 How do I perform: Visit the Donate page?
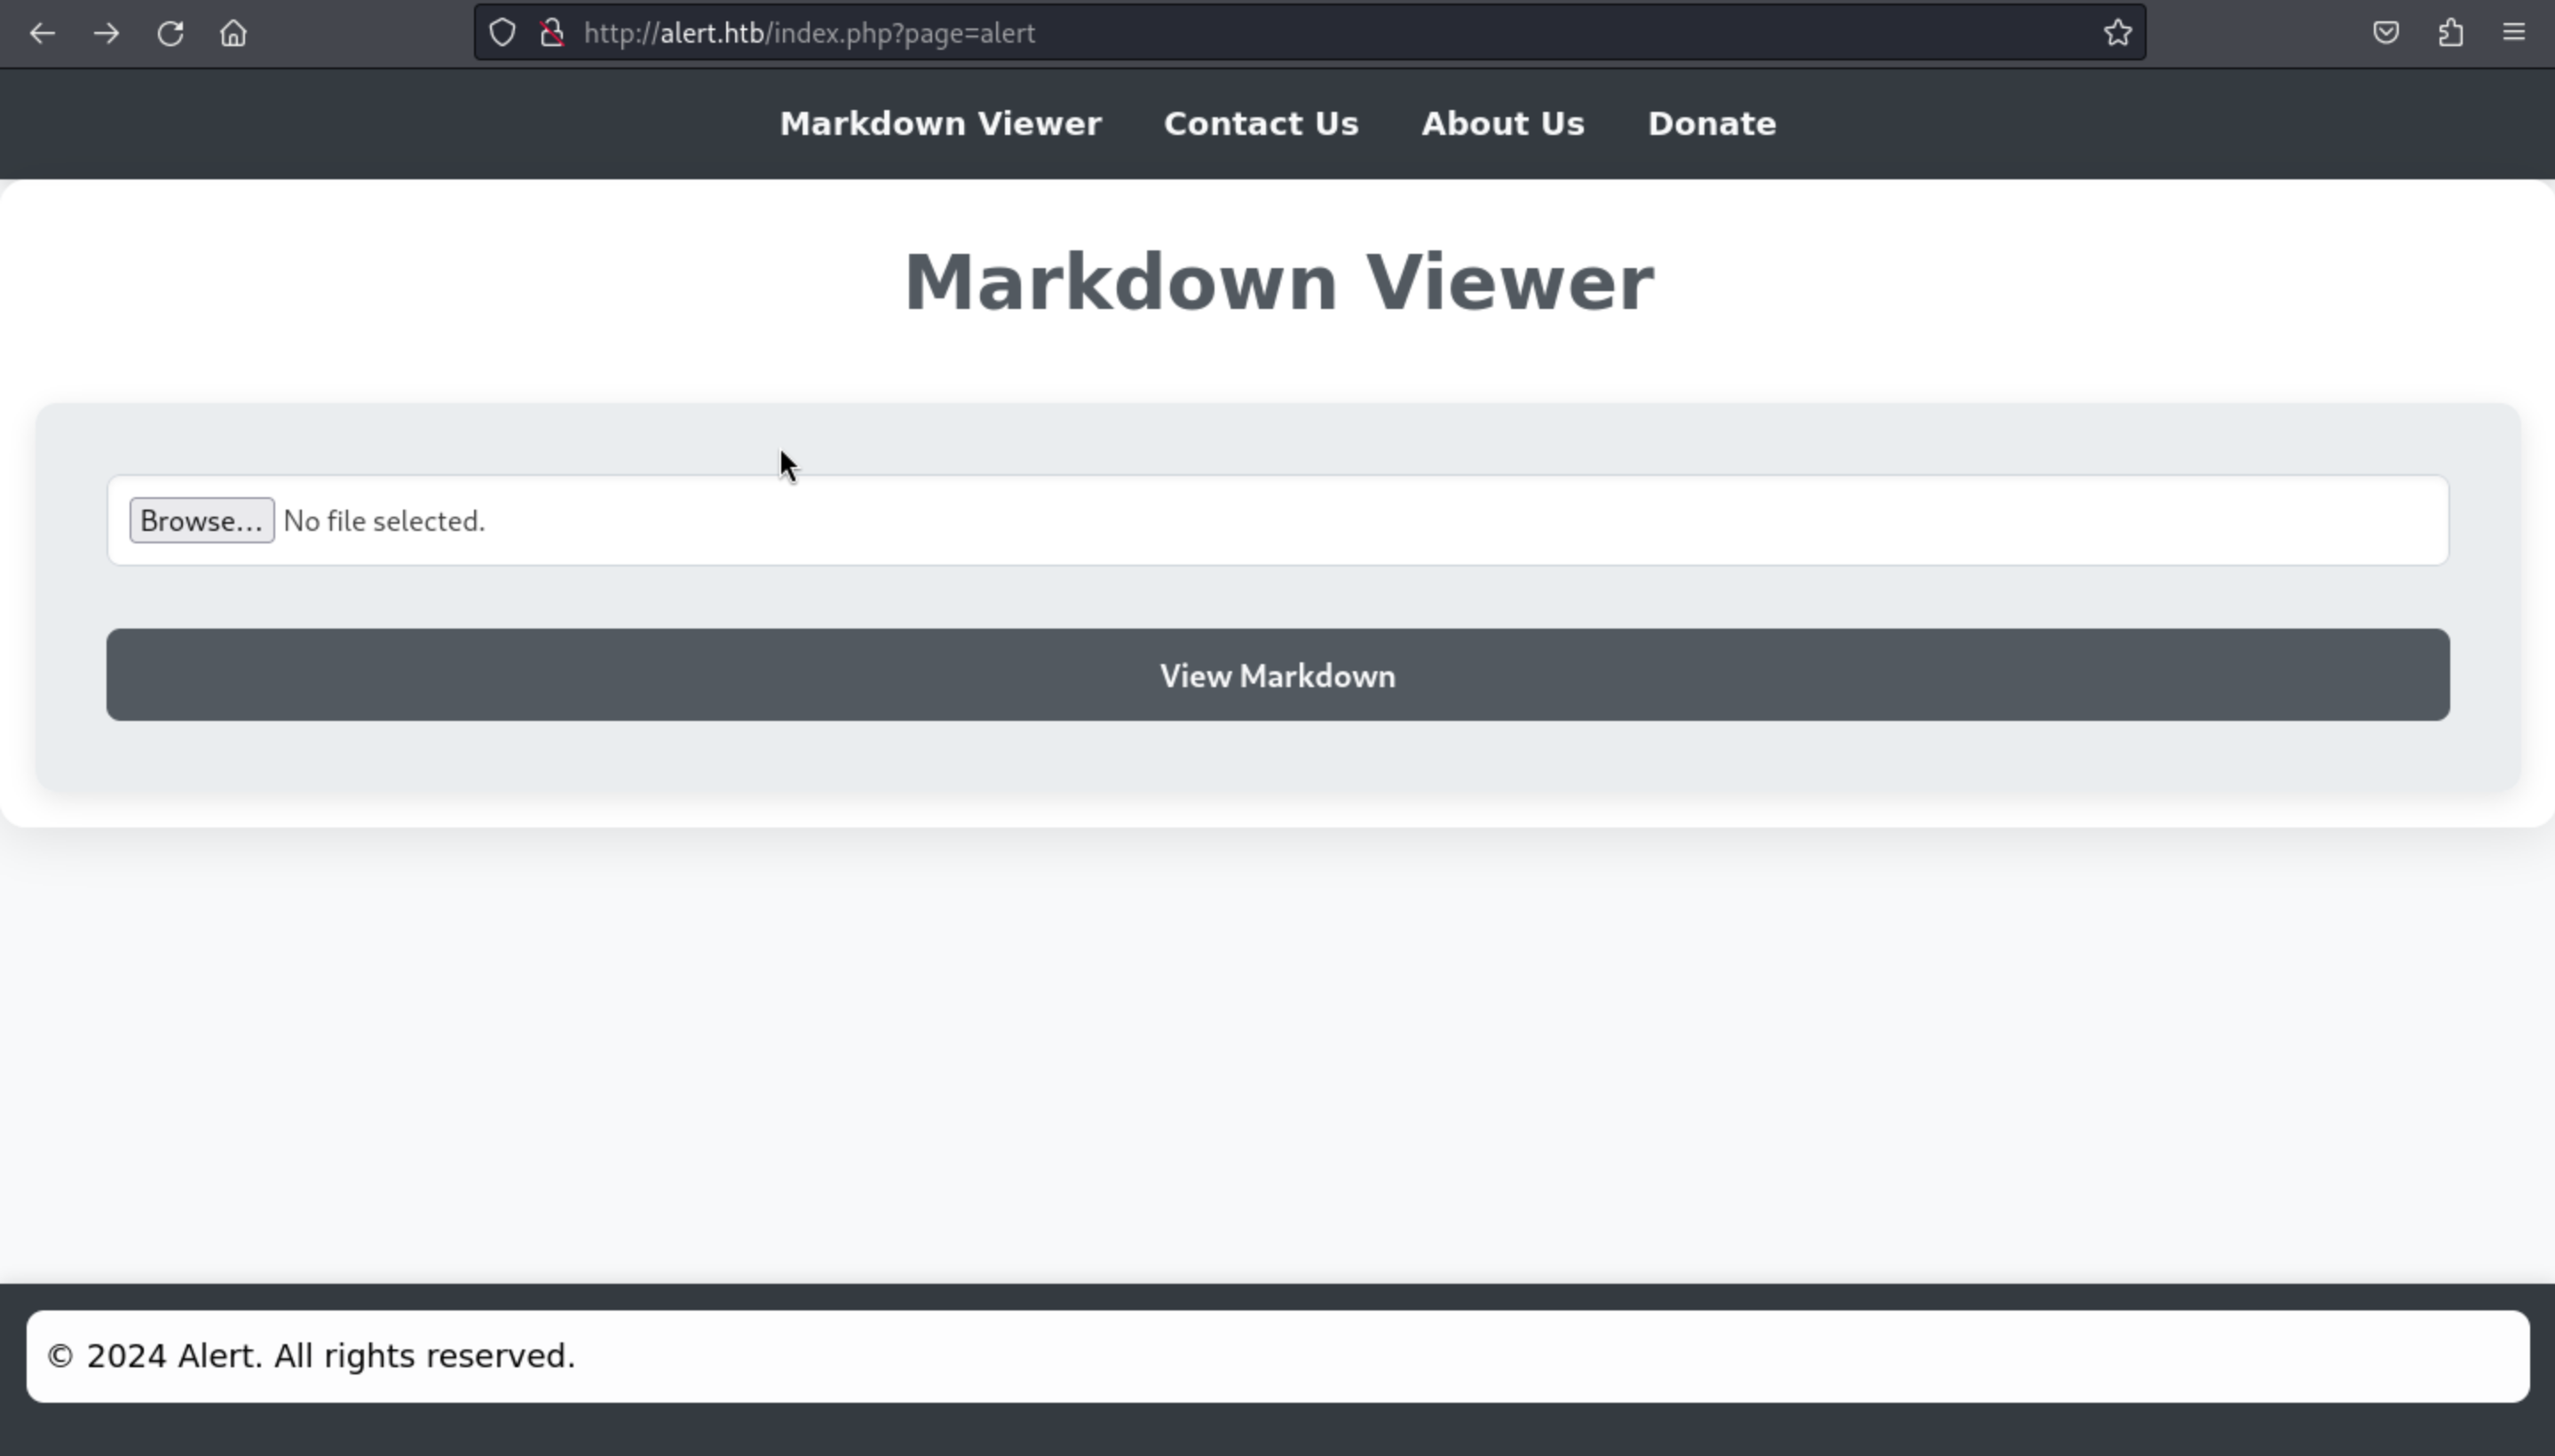tap(1711, 124)
